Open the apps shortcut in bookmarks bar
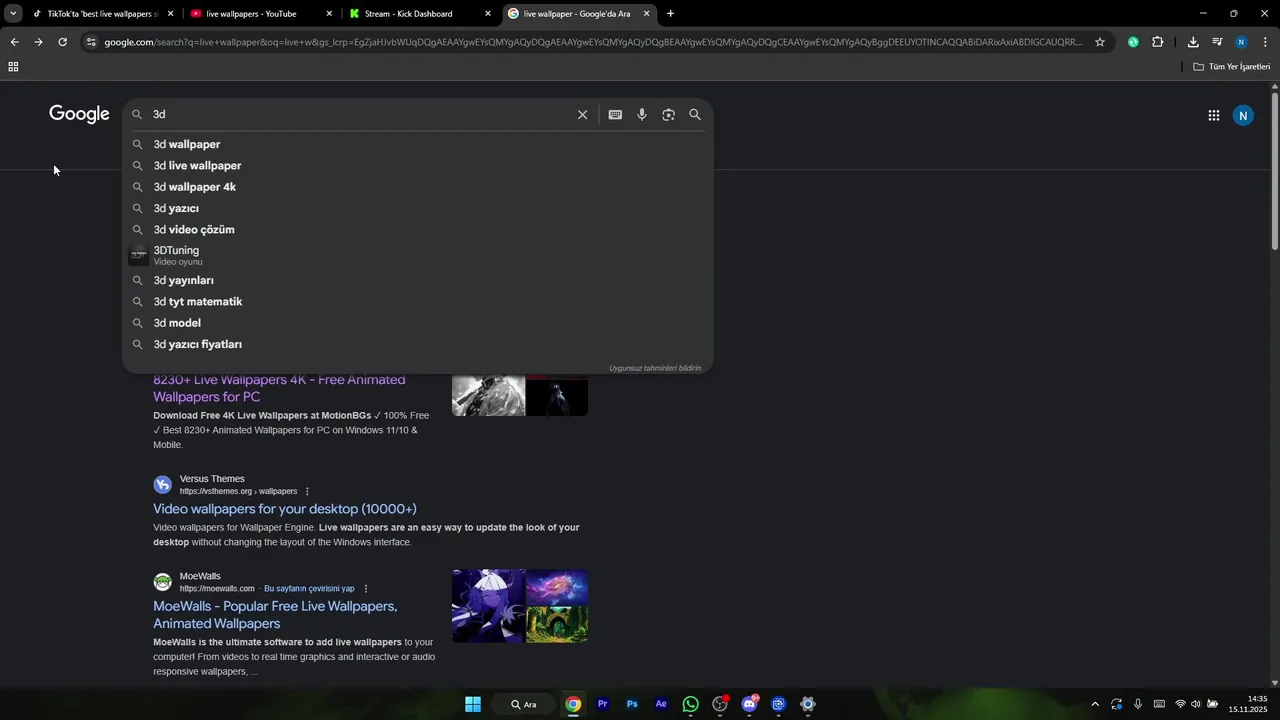This screenshot has height=720, width=1280. pos(13,67)
